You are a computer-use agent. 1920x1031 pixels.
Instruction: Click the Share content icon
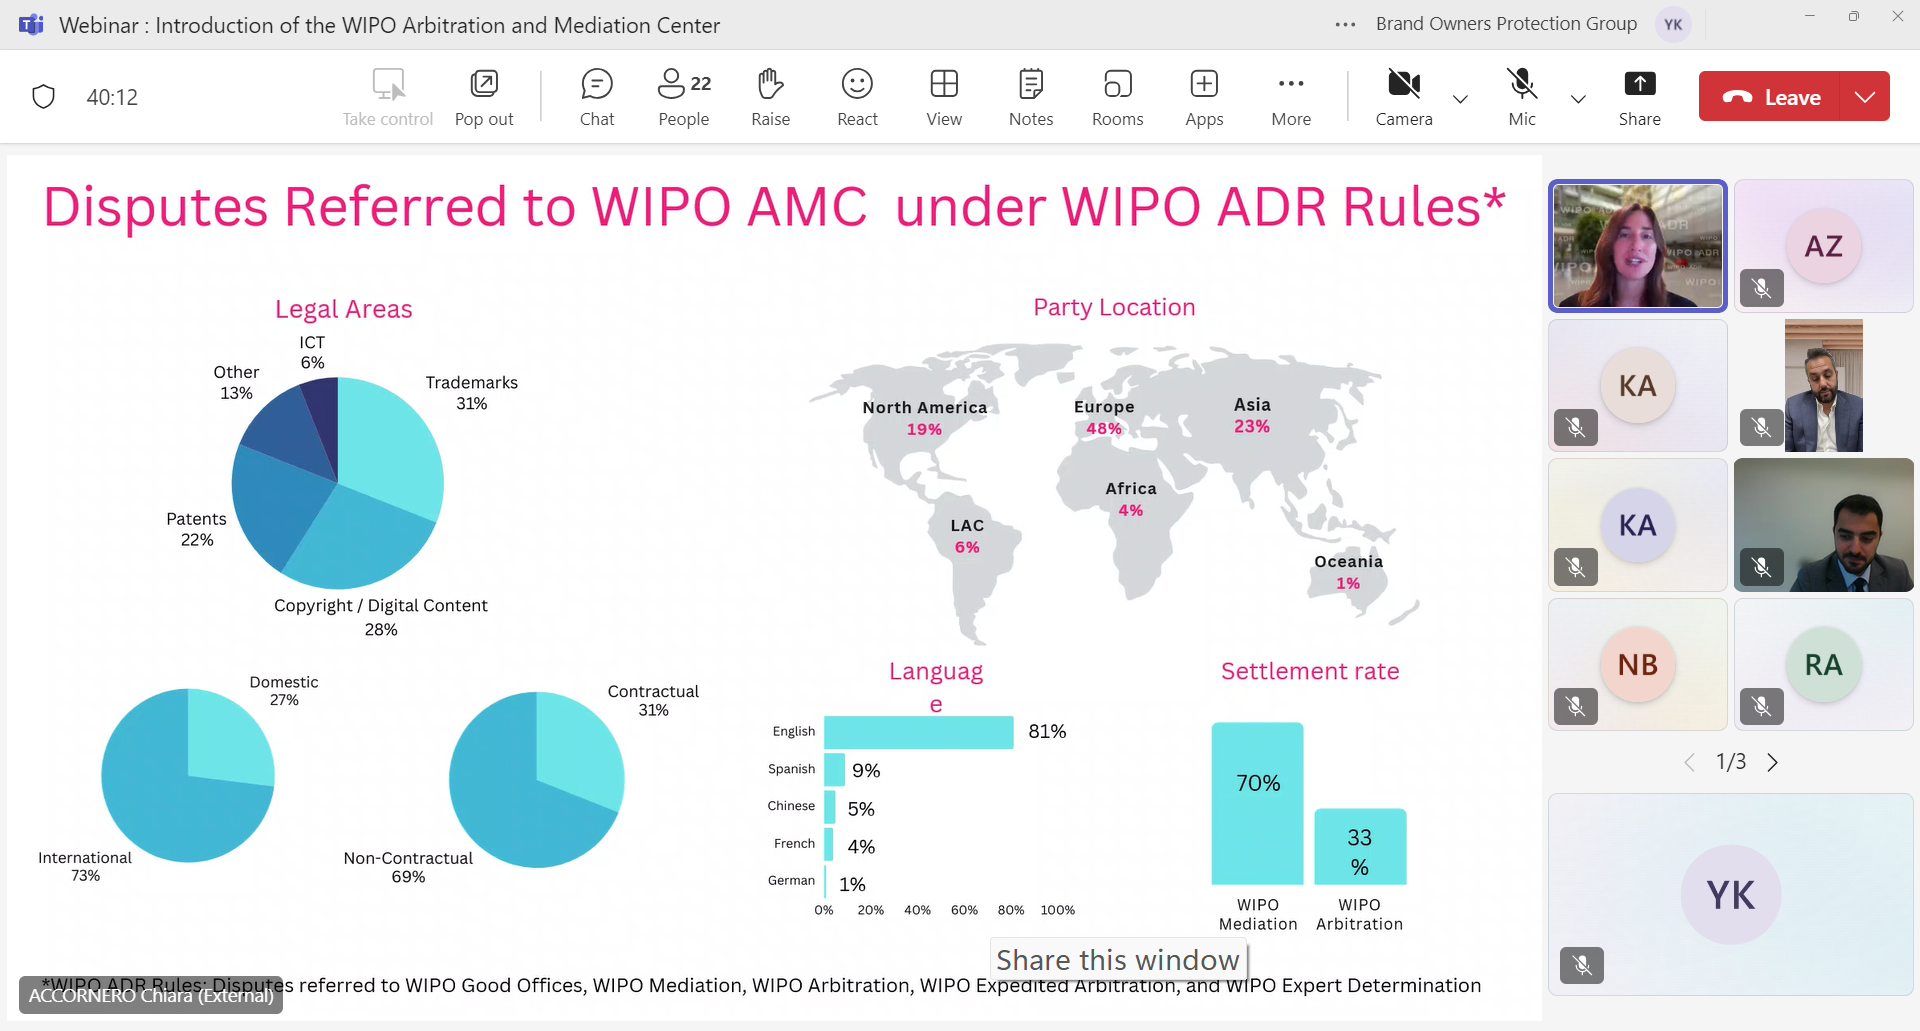[x=1639, y=97]
